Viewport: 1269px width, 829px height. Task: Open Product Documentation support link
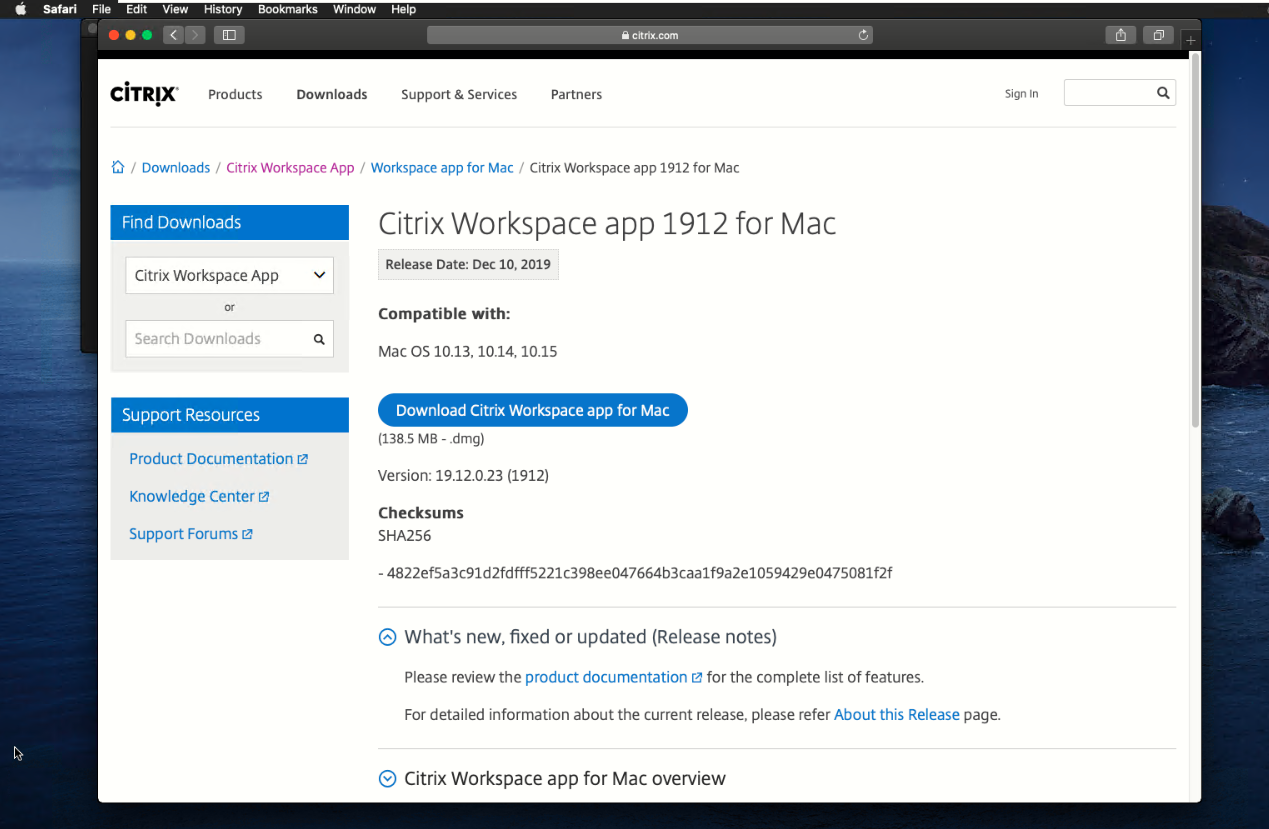[x=211, y=459]
